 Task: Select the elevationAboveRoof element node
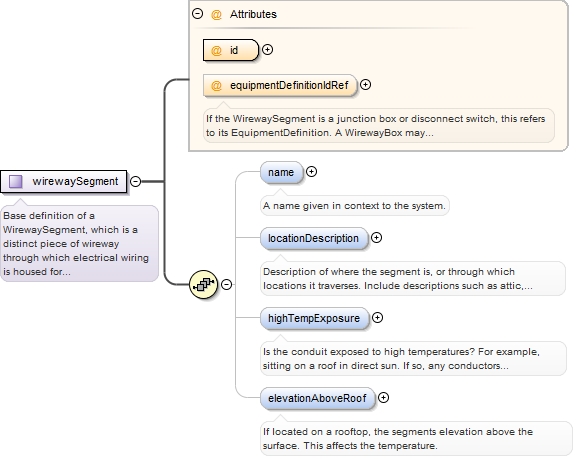tap(318, 398)
